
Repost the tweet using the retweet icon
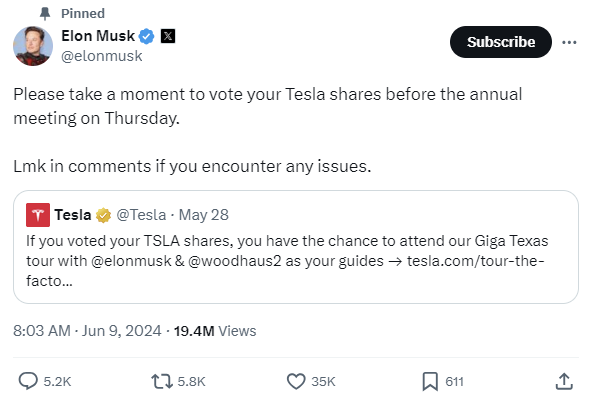tap(162, 381)
